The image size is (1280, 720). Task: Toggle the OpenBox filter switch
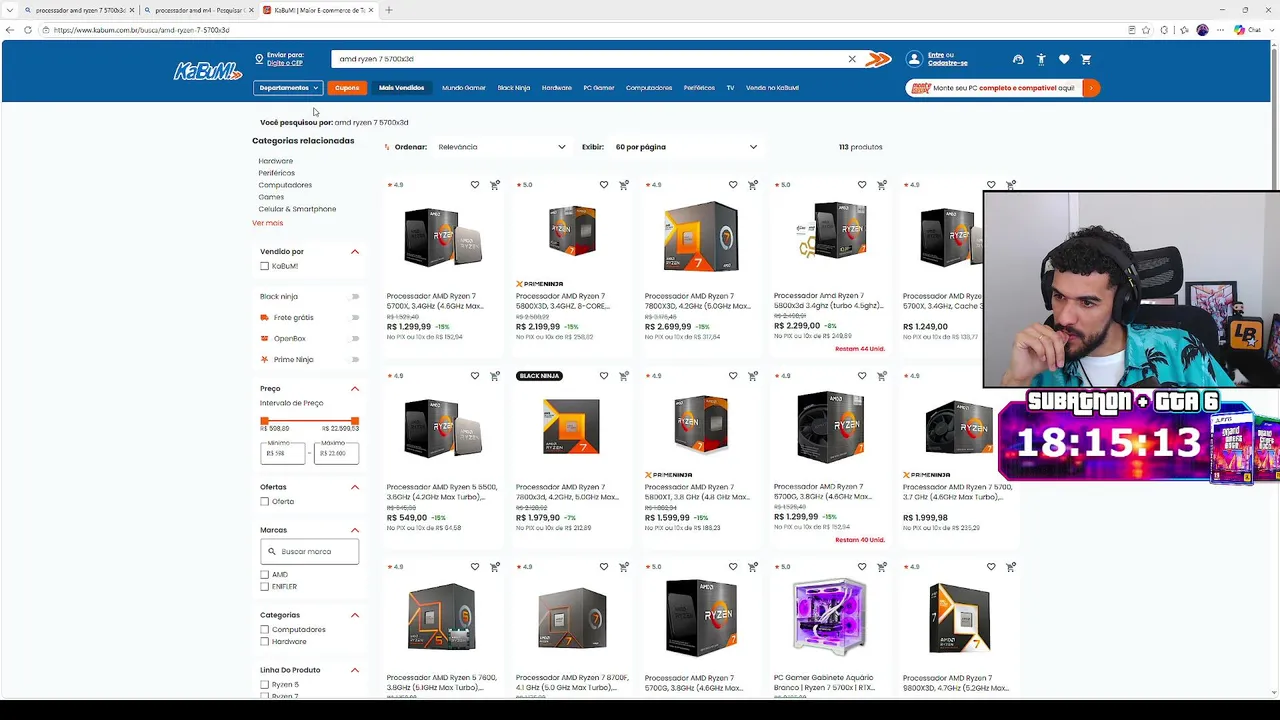tap(354, 339)
